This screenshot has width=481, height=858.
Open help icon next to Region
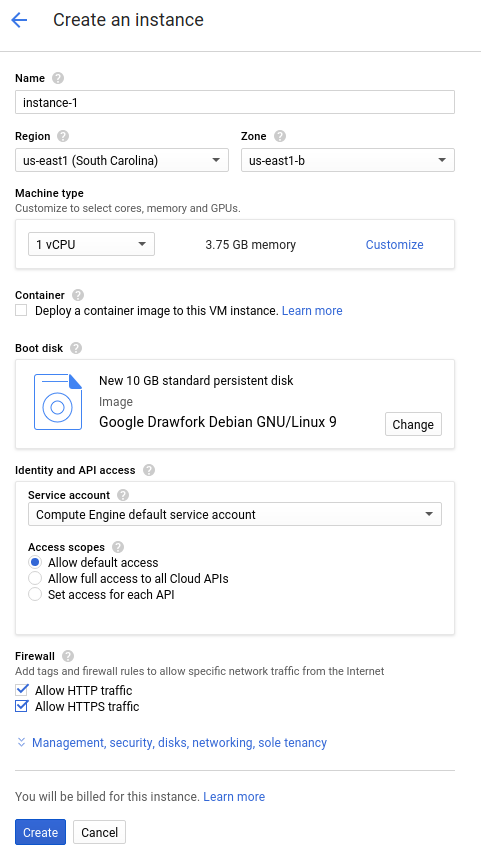(63, 136)
